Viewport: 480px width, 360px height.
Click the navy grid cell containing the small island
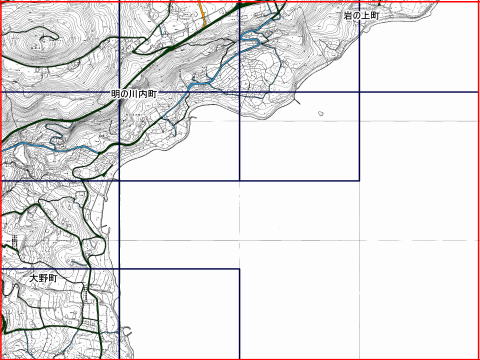pos(299,136)
